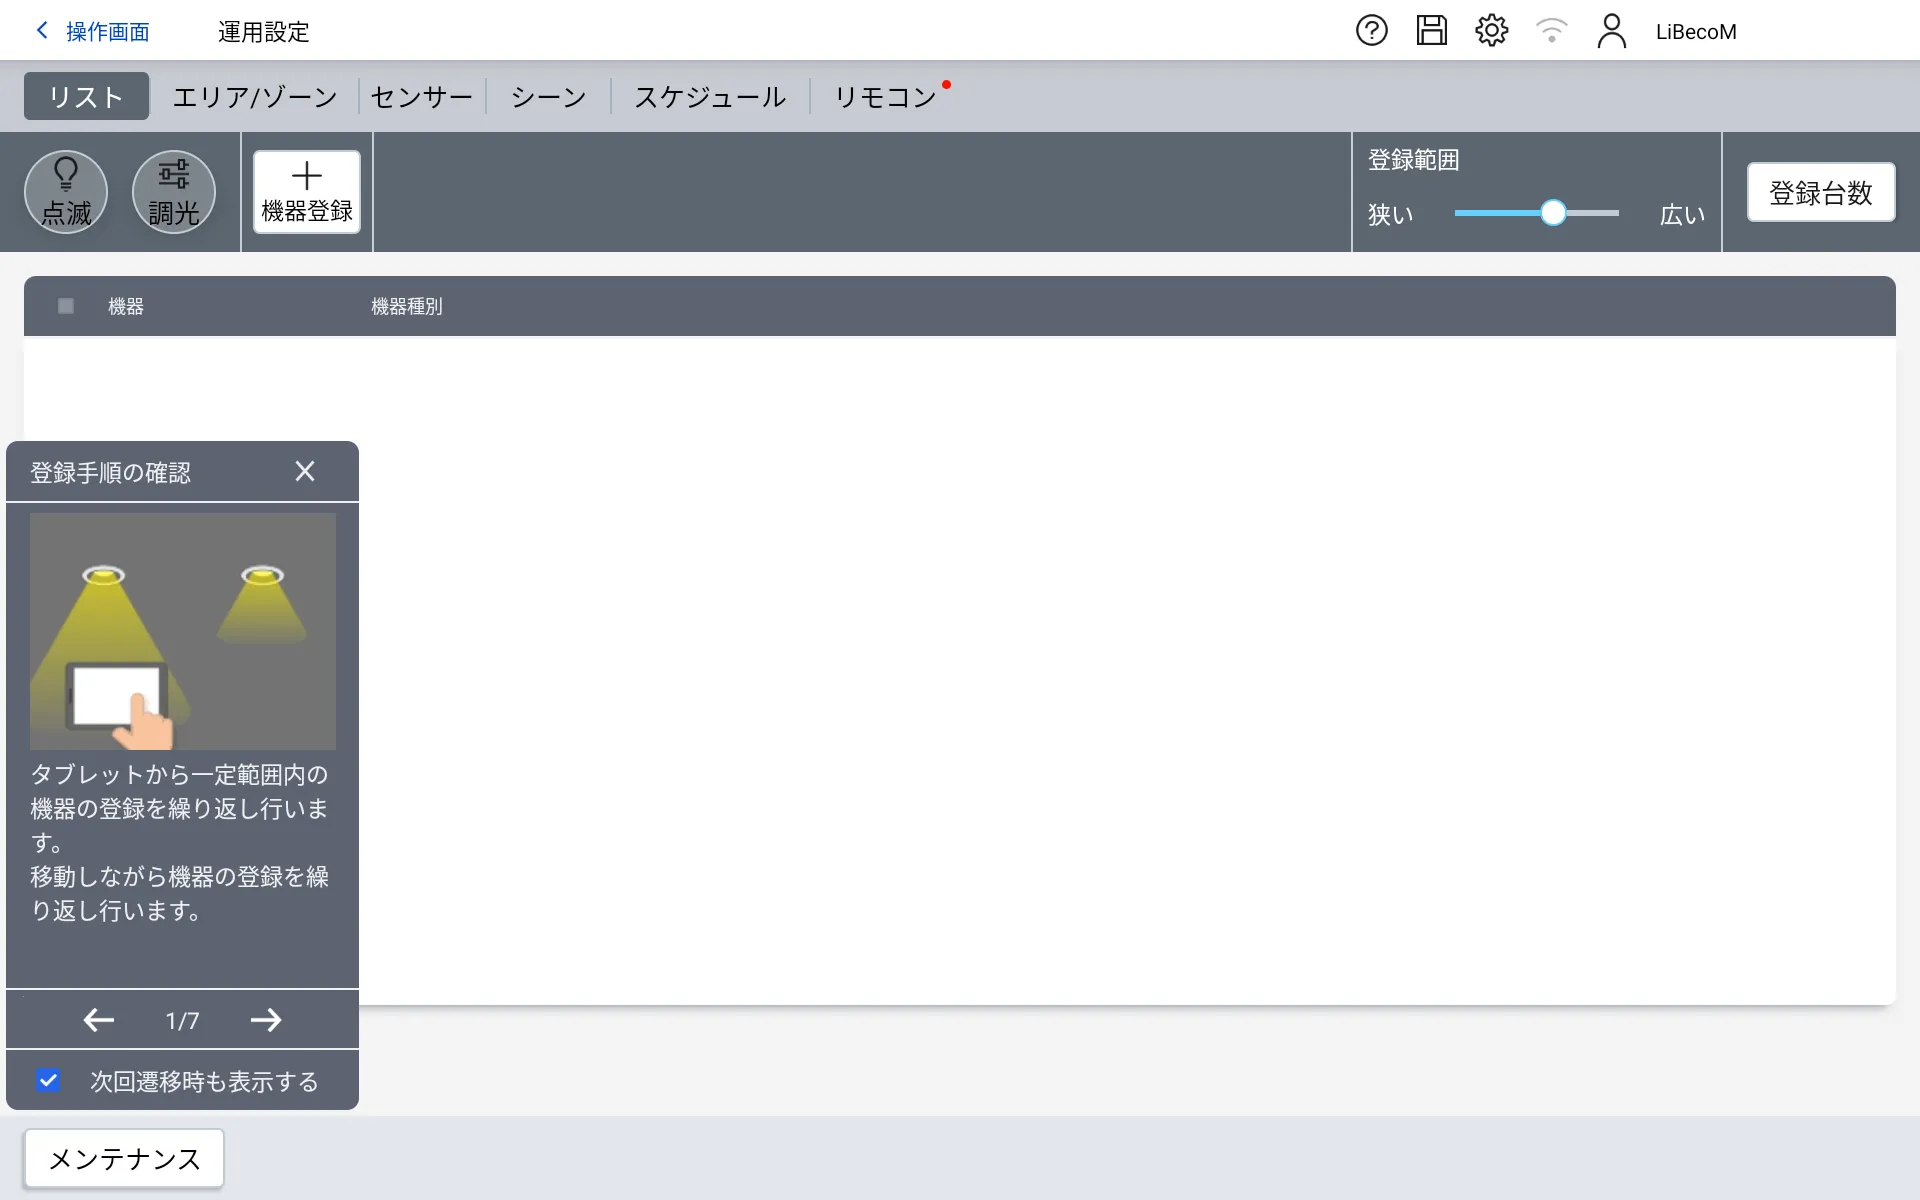Click the user profile icon
Viewport: 1920px width, 1200px height.
coord(1611,31)
